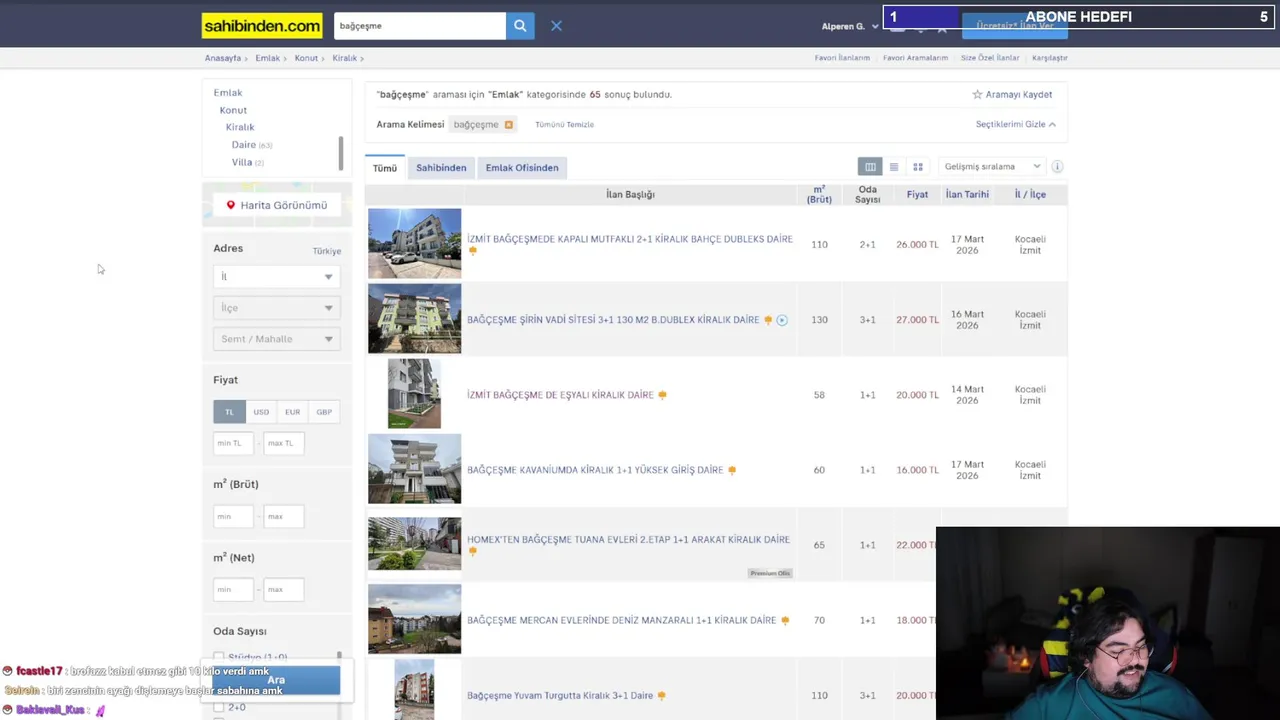Click the map pin in Harita Görünümü
Viewport: 1280px width, 720px height.
tap(230, 205)
